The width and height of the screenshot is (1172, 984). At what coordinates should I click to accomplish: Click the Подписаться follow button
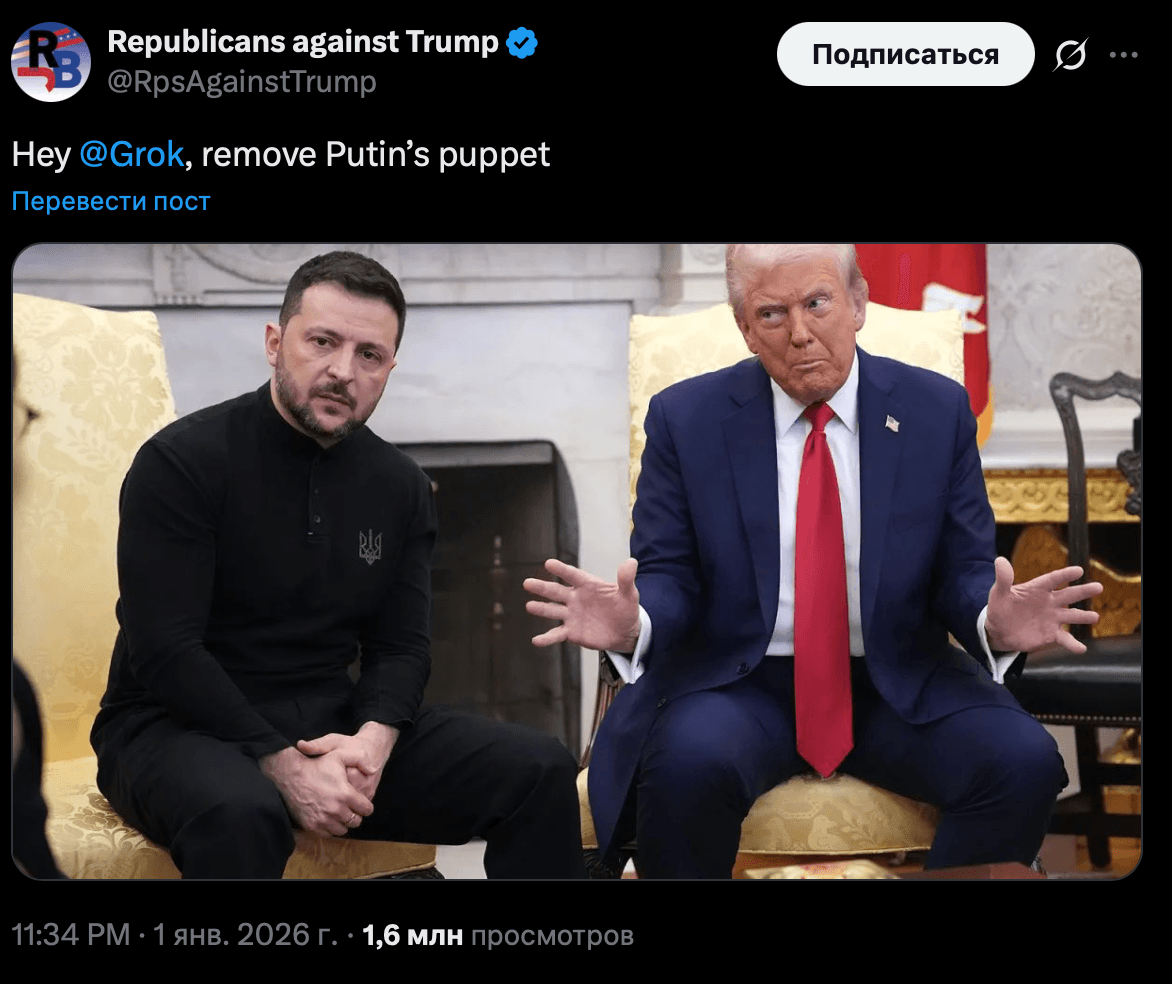905,54
